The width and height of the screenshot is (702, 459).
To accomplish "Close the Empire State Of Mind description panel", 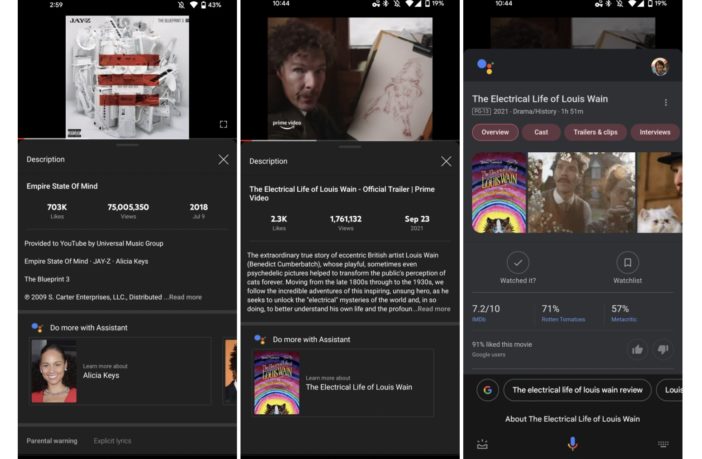I will coord(223,160).
